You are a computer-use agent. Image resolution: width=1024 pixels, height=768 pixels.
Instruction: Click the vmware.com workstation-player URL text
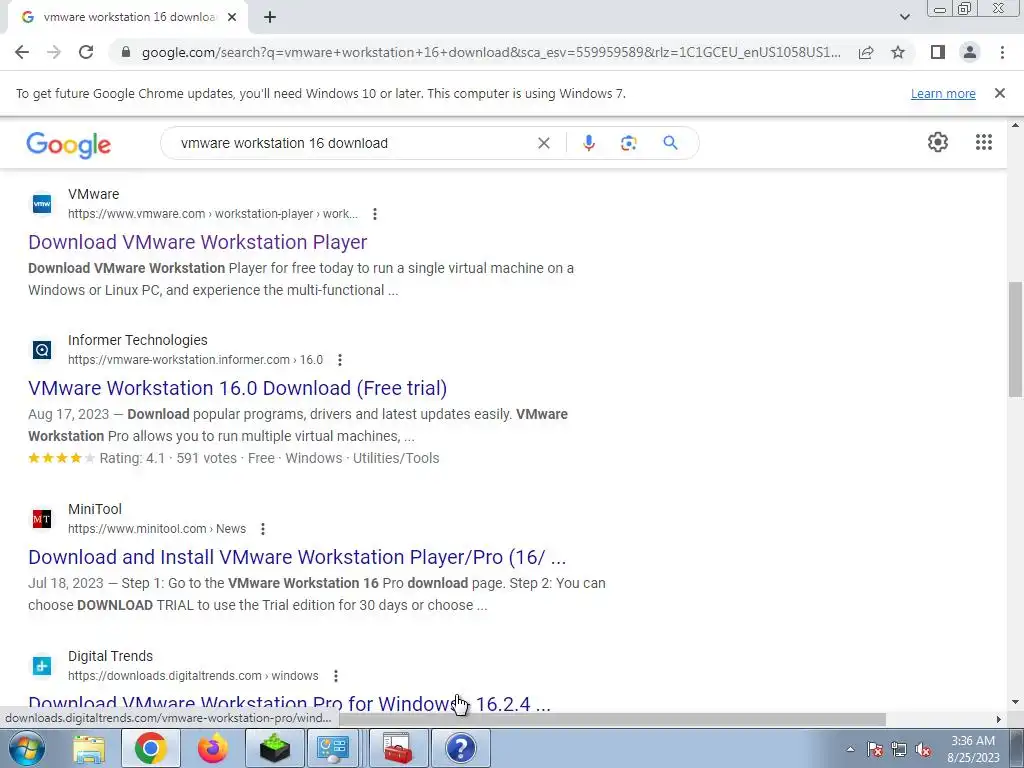pos(212,214)
